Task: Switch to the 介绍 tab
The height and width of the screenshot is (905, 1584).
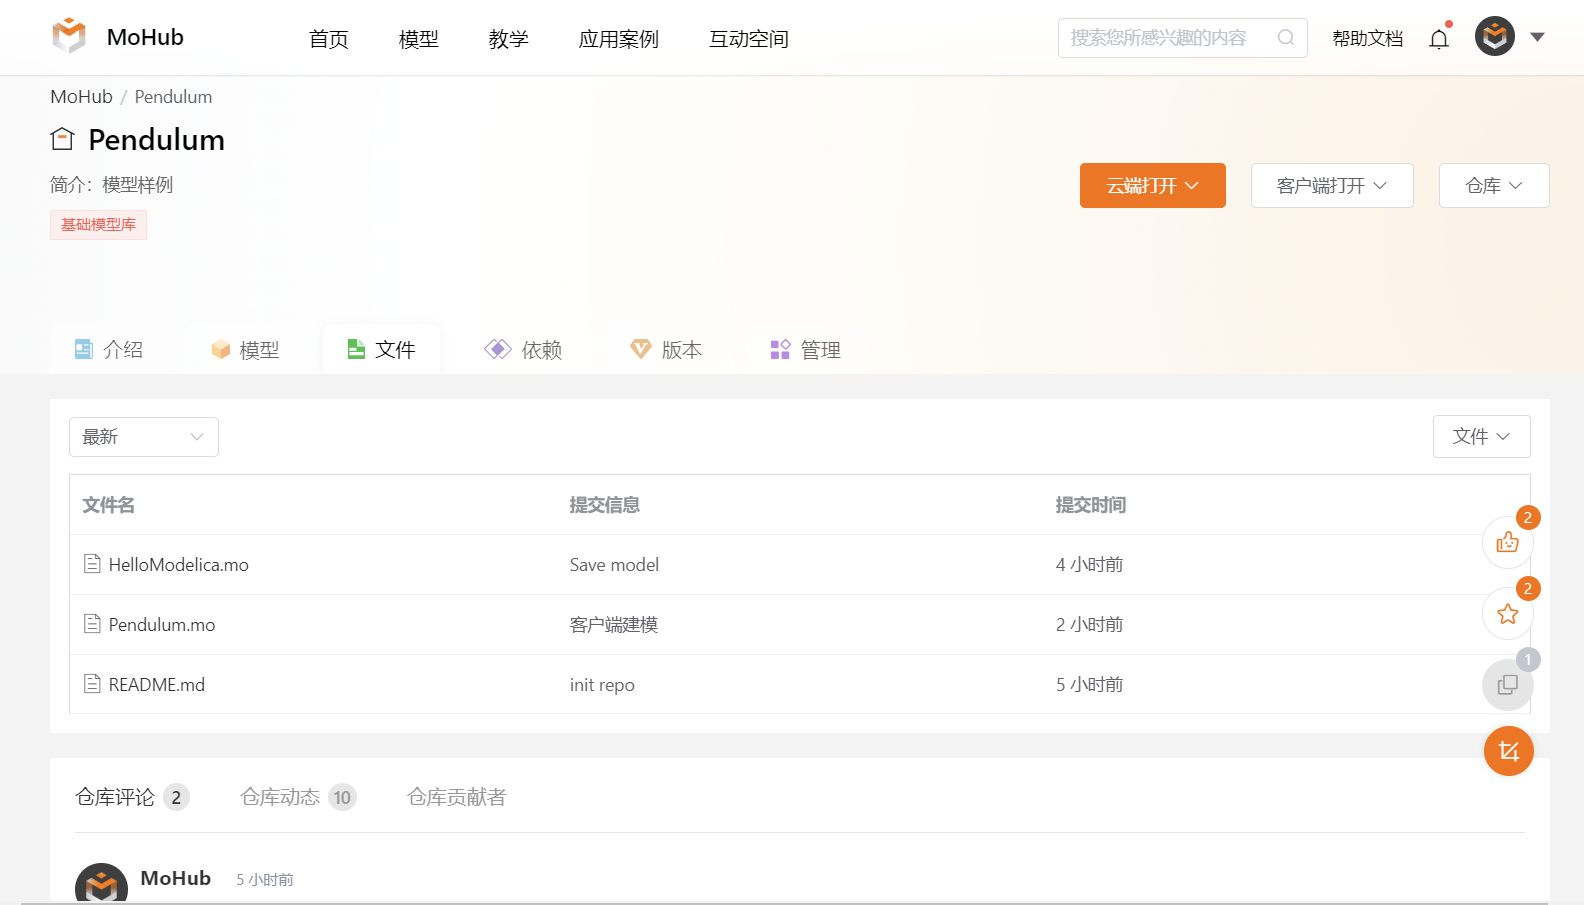Action: click(x=109, y=349)
